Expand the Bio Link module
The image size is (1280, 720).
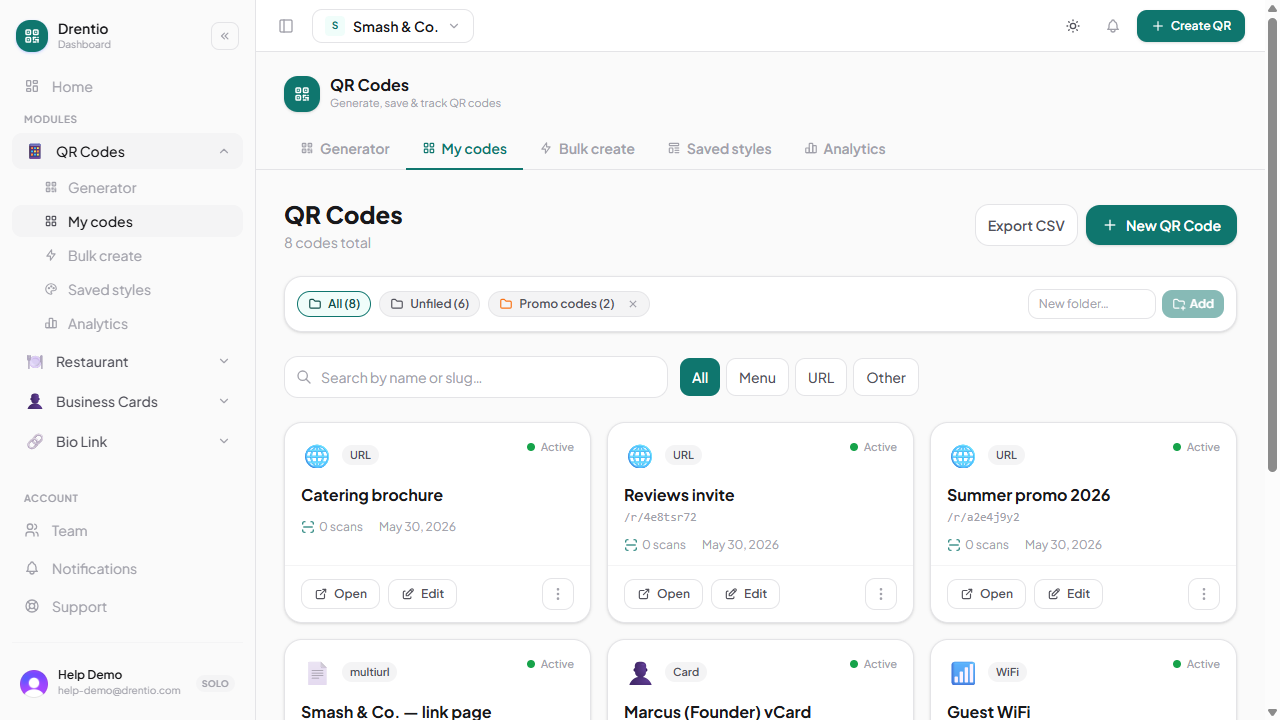click(127, 442)
